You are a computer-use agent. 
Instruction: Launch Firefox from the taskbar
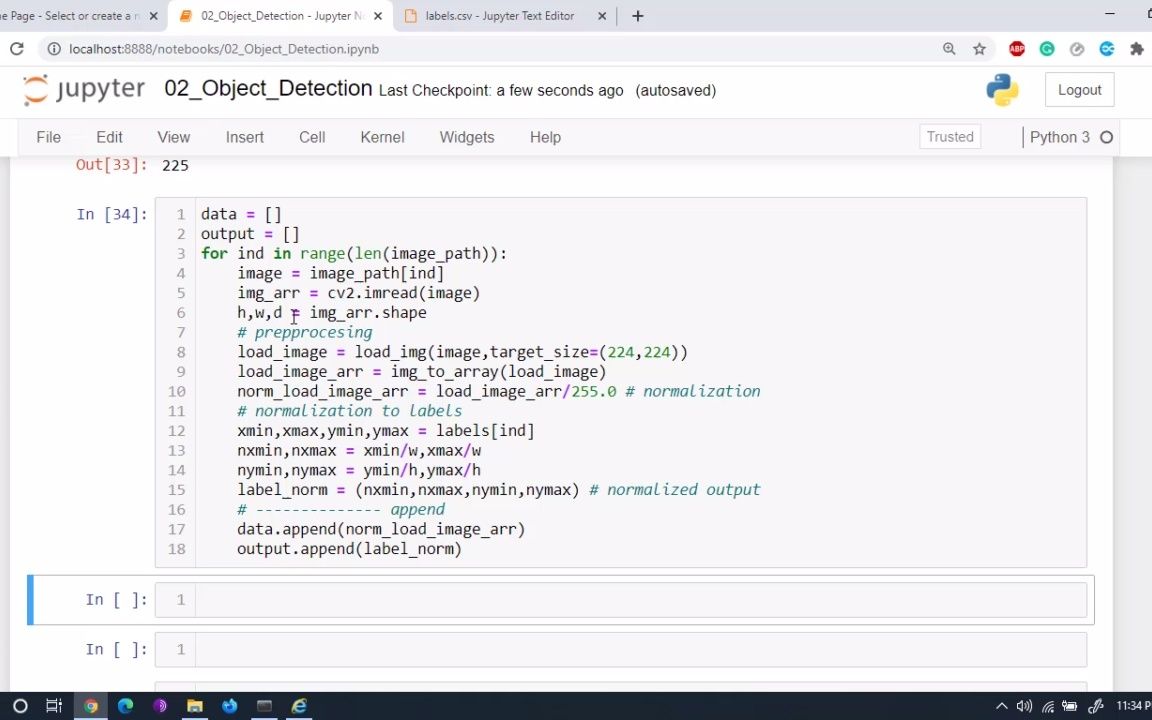click(x=229, y=706)
